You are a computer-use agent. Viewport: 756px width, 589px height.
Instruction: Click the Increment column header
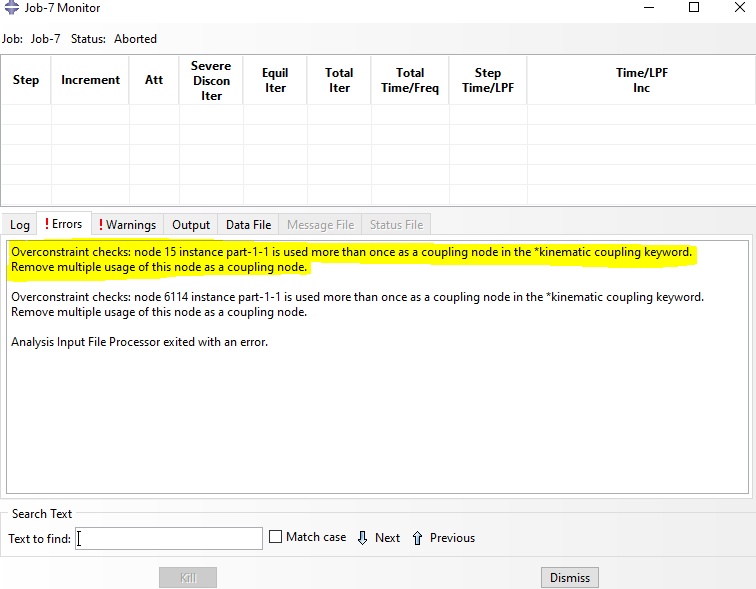90,80
